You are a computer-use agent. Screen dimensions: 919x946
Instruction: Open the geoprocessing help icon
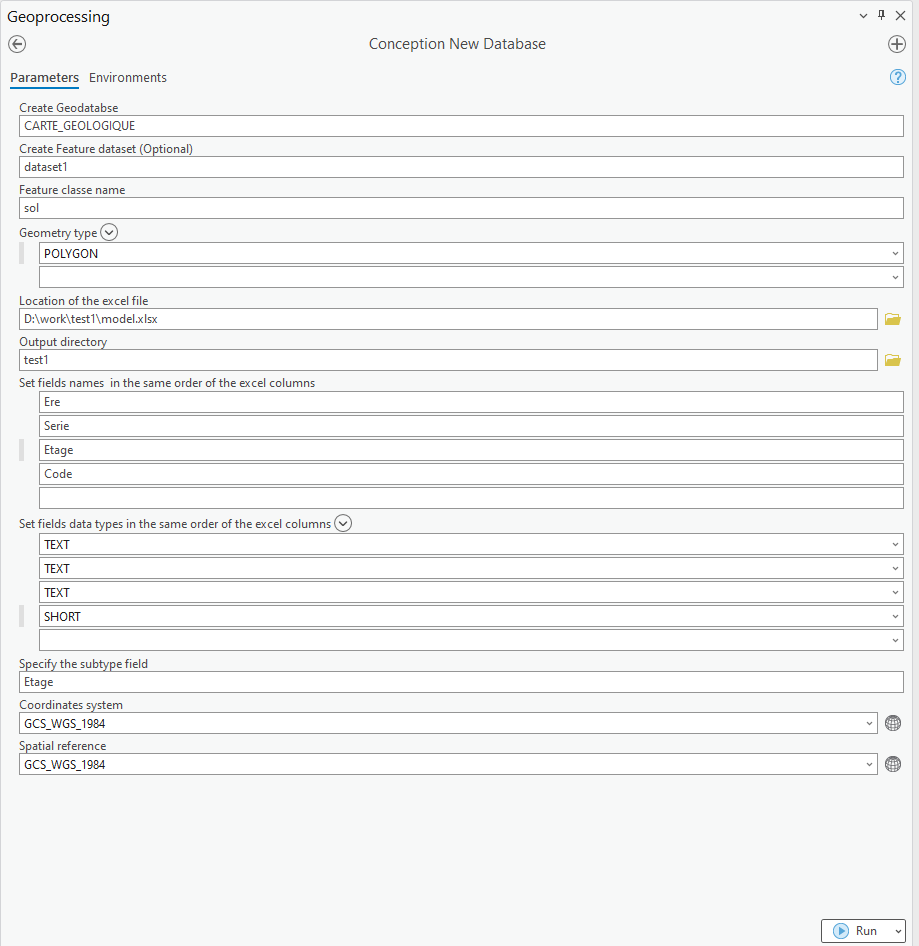(897, 77)
